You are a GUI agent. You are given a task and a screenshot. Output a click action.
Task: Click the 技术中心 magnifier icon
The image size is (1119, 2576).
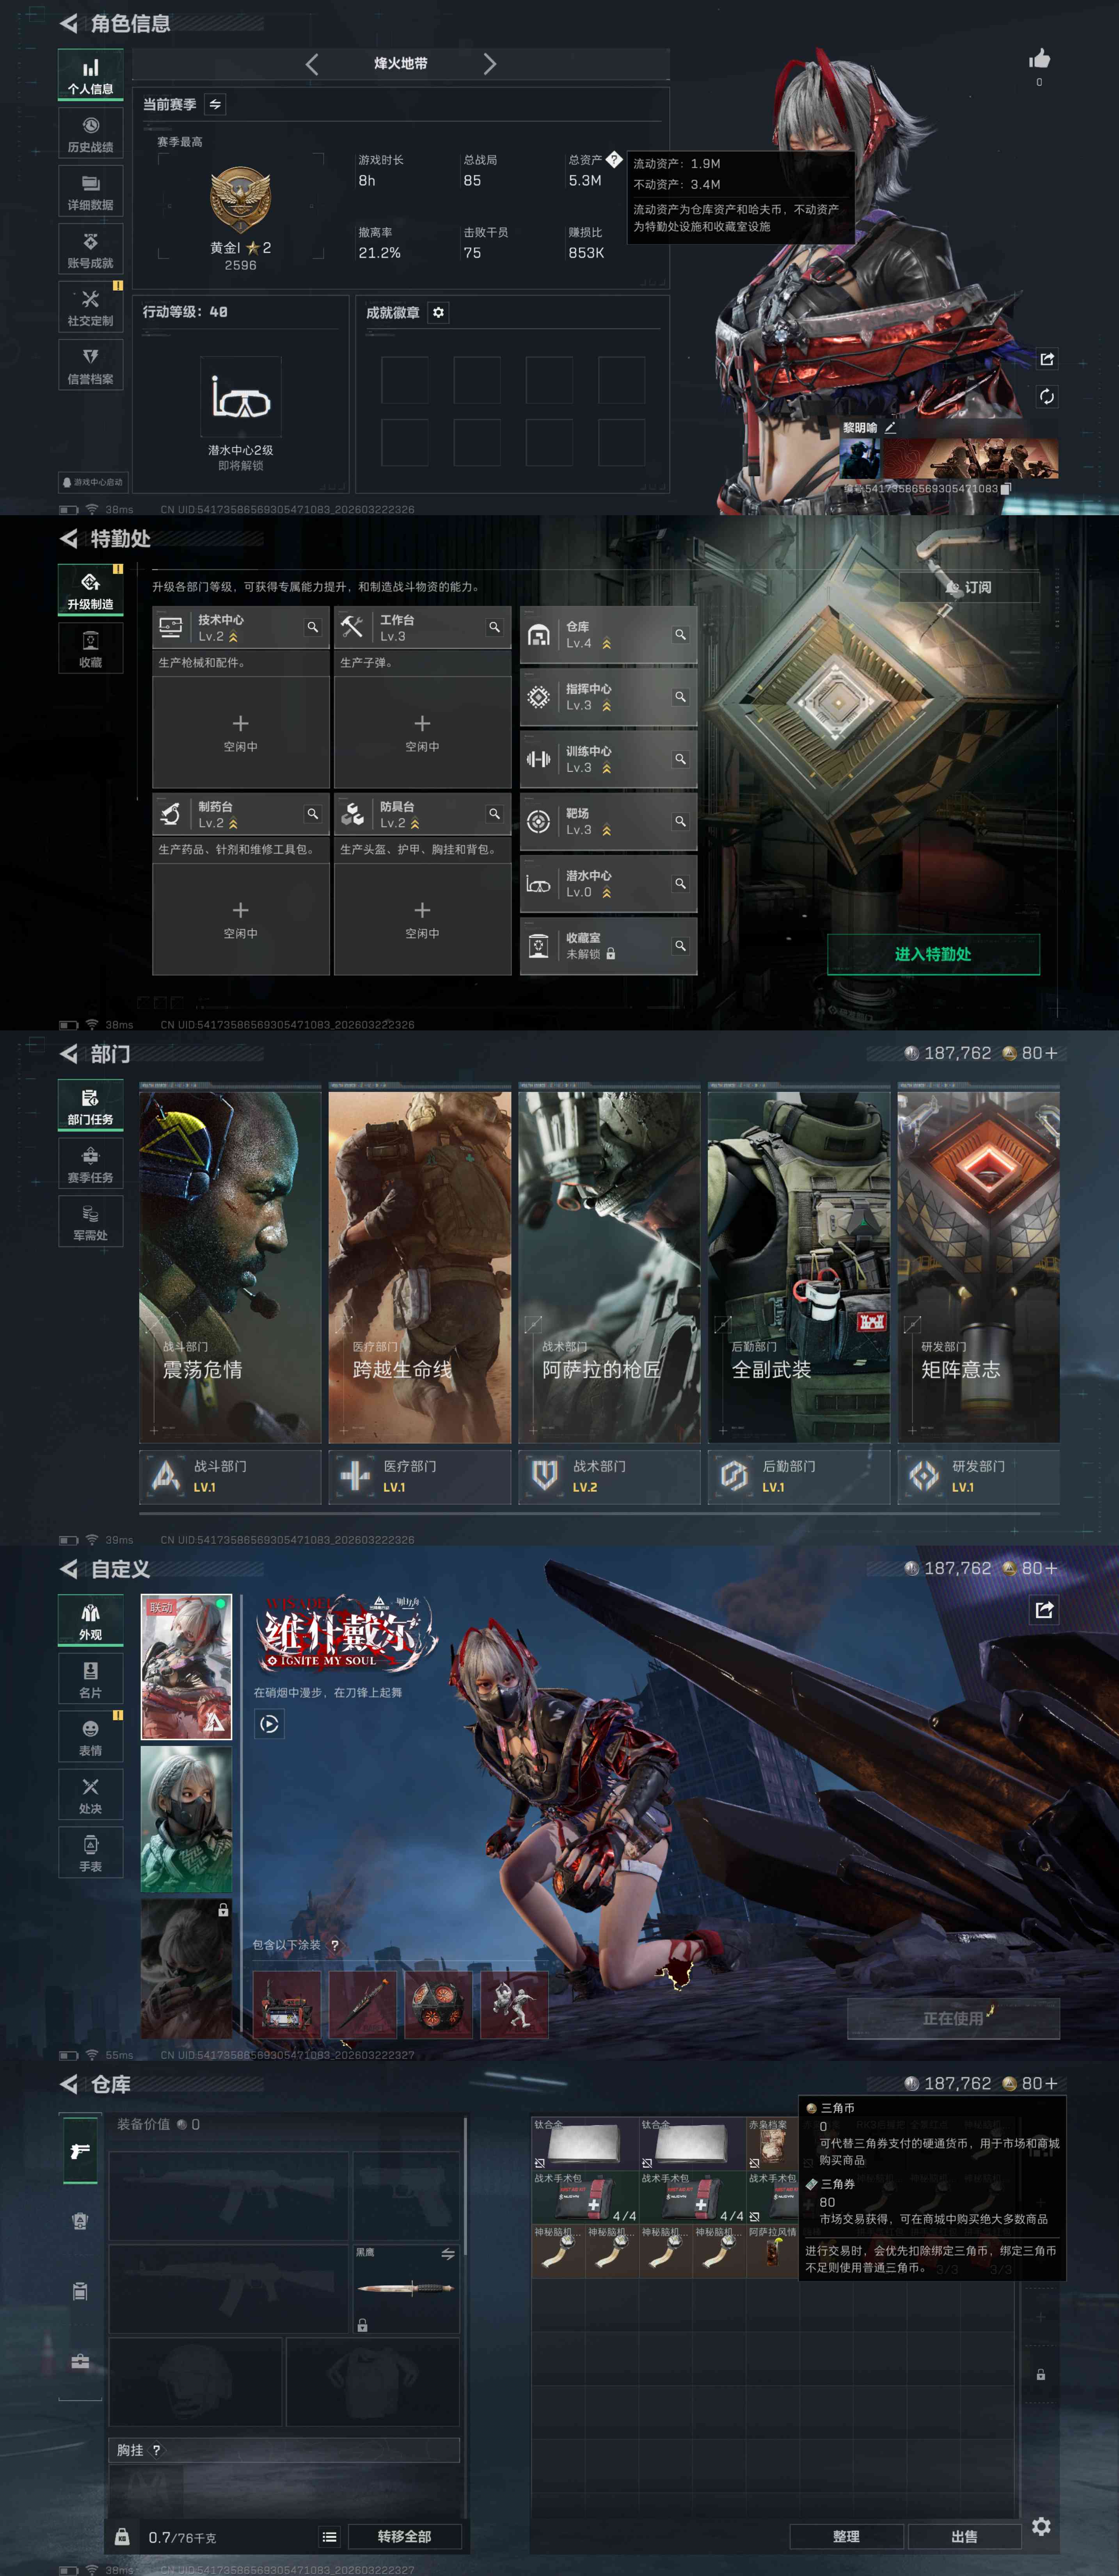(313, 627)
